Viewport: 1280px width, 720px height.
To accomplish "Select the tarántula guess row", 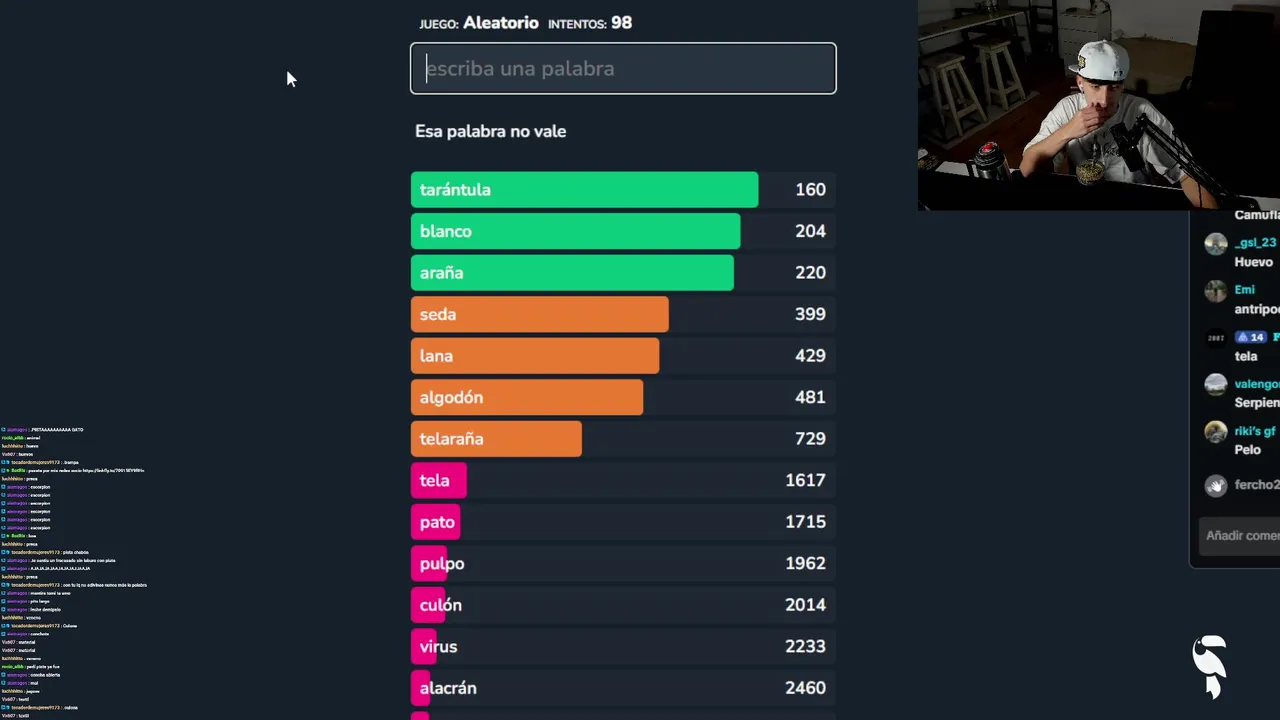I will (622, 190).
